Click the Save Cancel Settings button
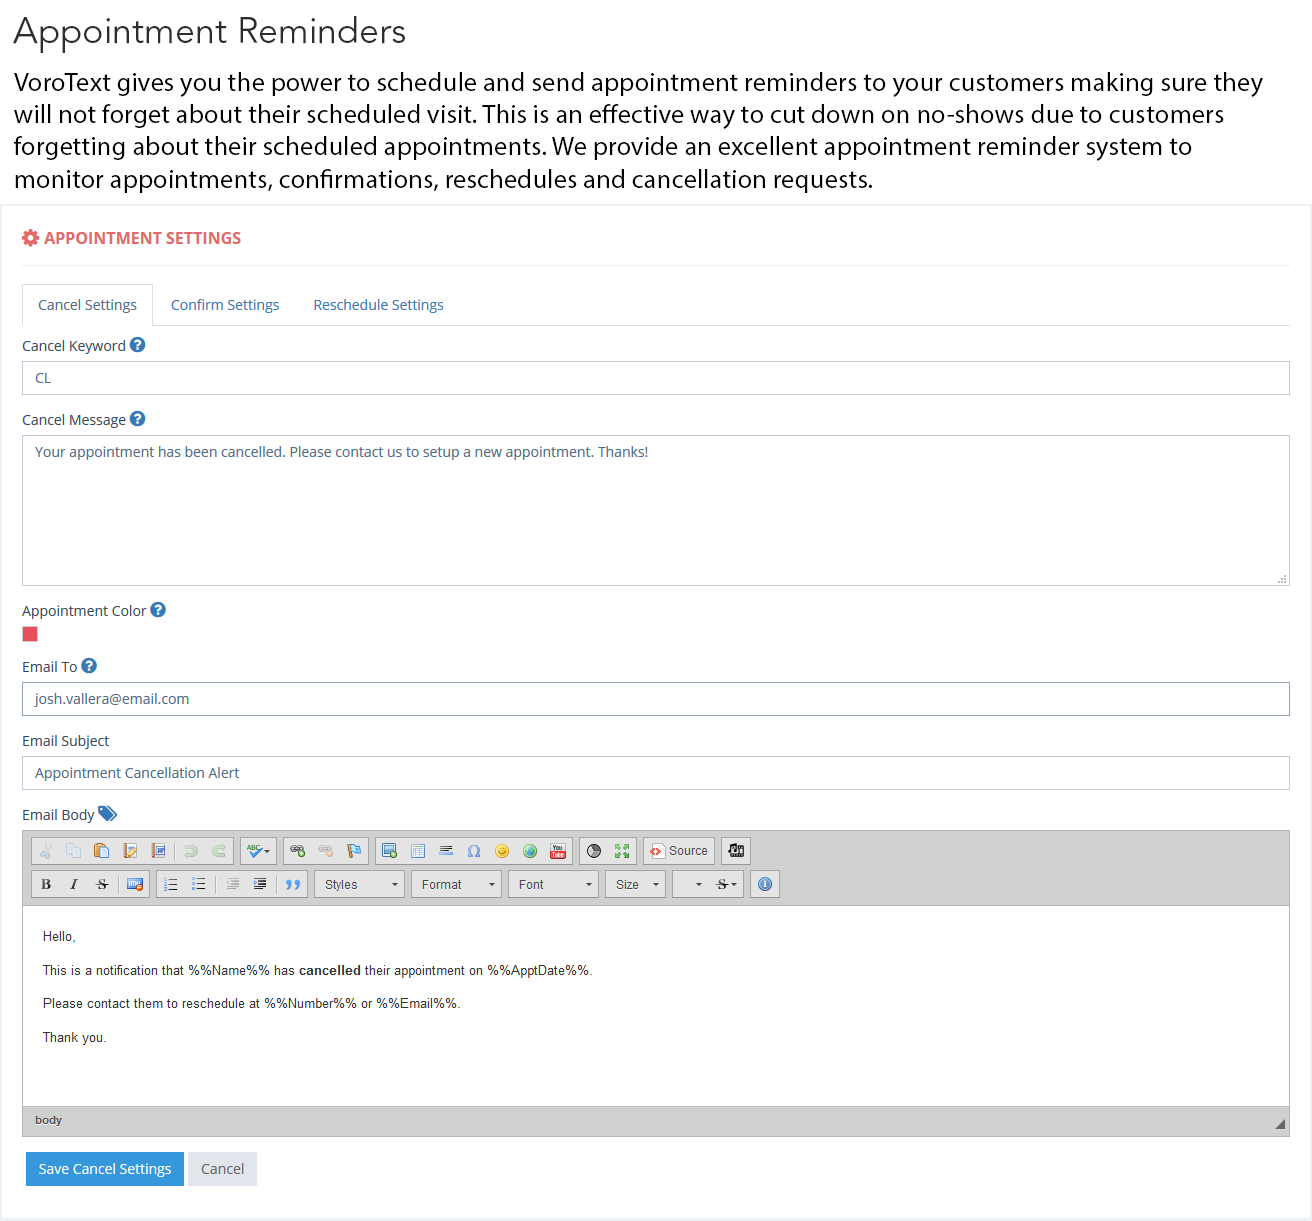This screenshot has height=1221, width=1312. [x=105, y=1169]
